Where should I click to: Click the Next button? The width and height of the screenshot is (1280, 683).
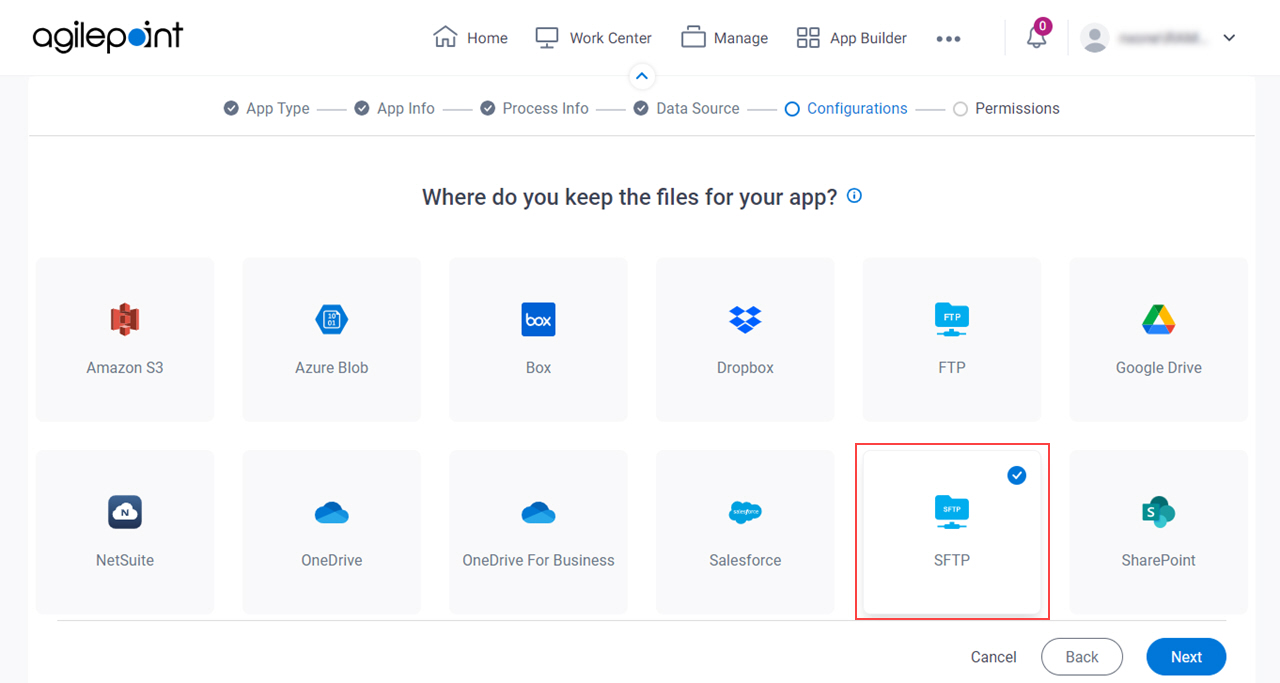pyautogui.click(x=1186, y=657)
